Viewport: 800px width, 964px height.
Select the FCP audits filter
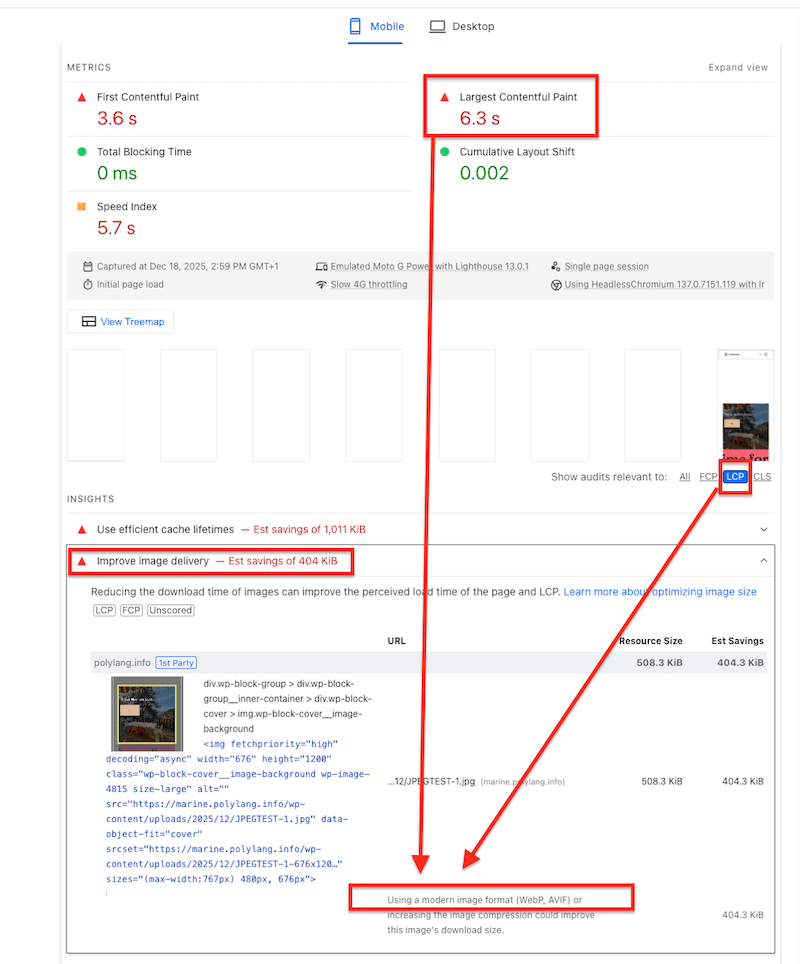click(x=708, y=477)
